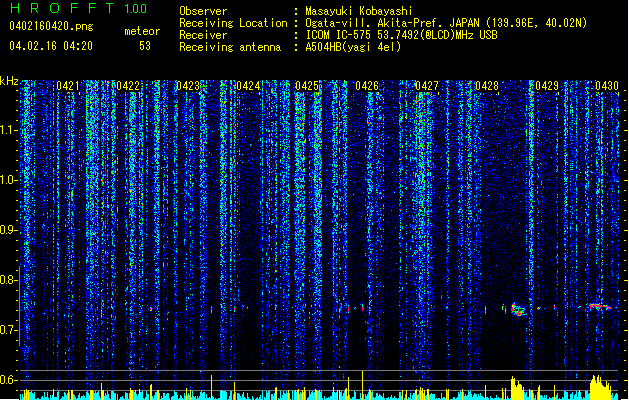Viewport: 629px width, 400px height.
Task: Click the 1.1 kHz axis label
Action: pyautogui.click(x=8, y=130)
